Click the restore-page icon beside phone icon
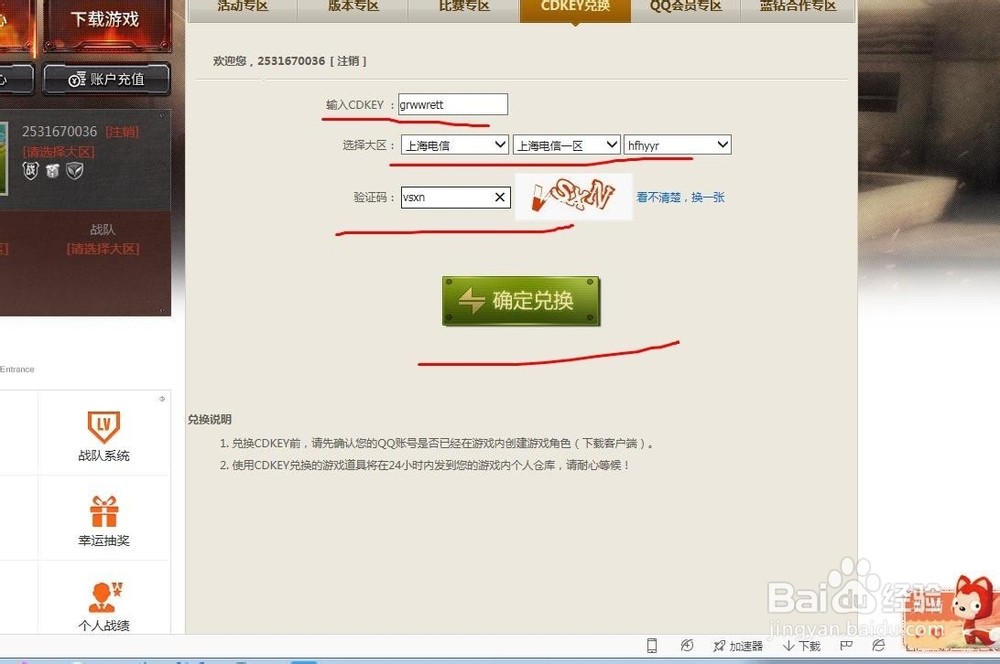 point(687,646)
